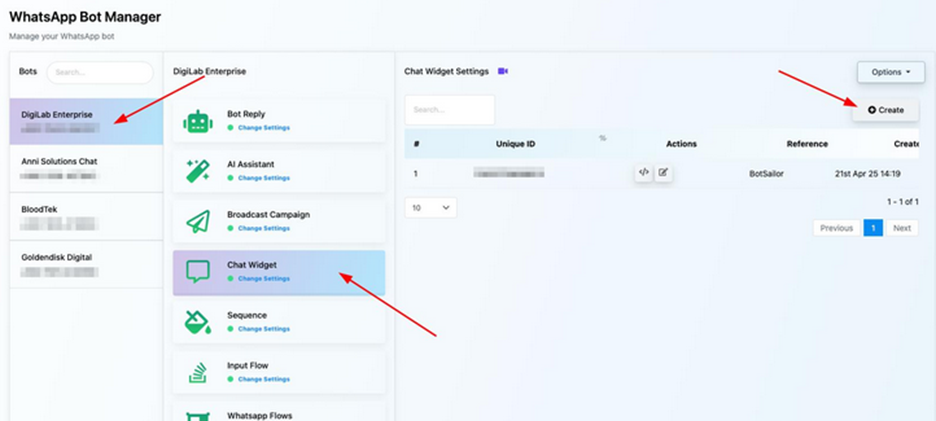Click Change Settings under Bot Reply
The height and width of the screenshot is (421, 936).
(263, 128)
